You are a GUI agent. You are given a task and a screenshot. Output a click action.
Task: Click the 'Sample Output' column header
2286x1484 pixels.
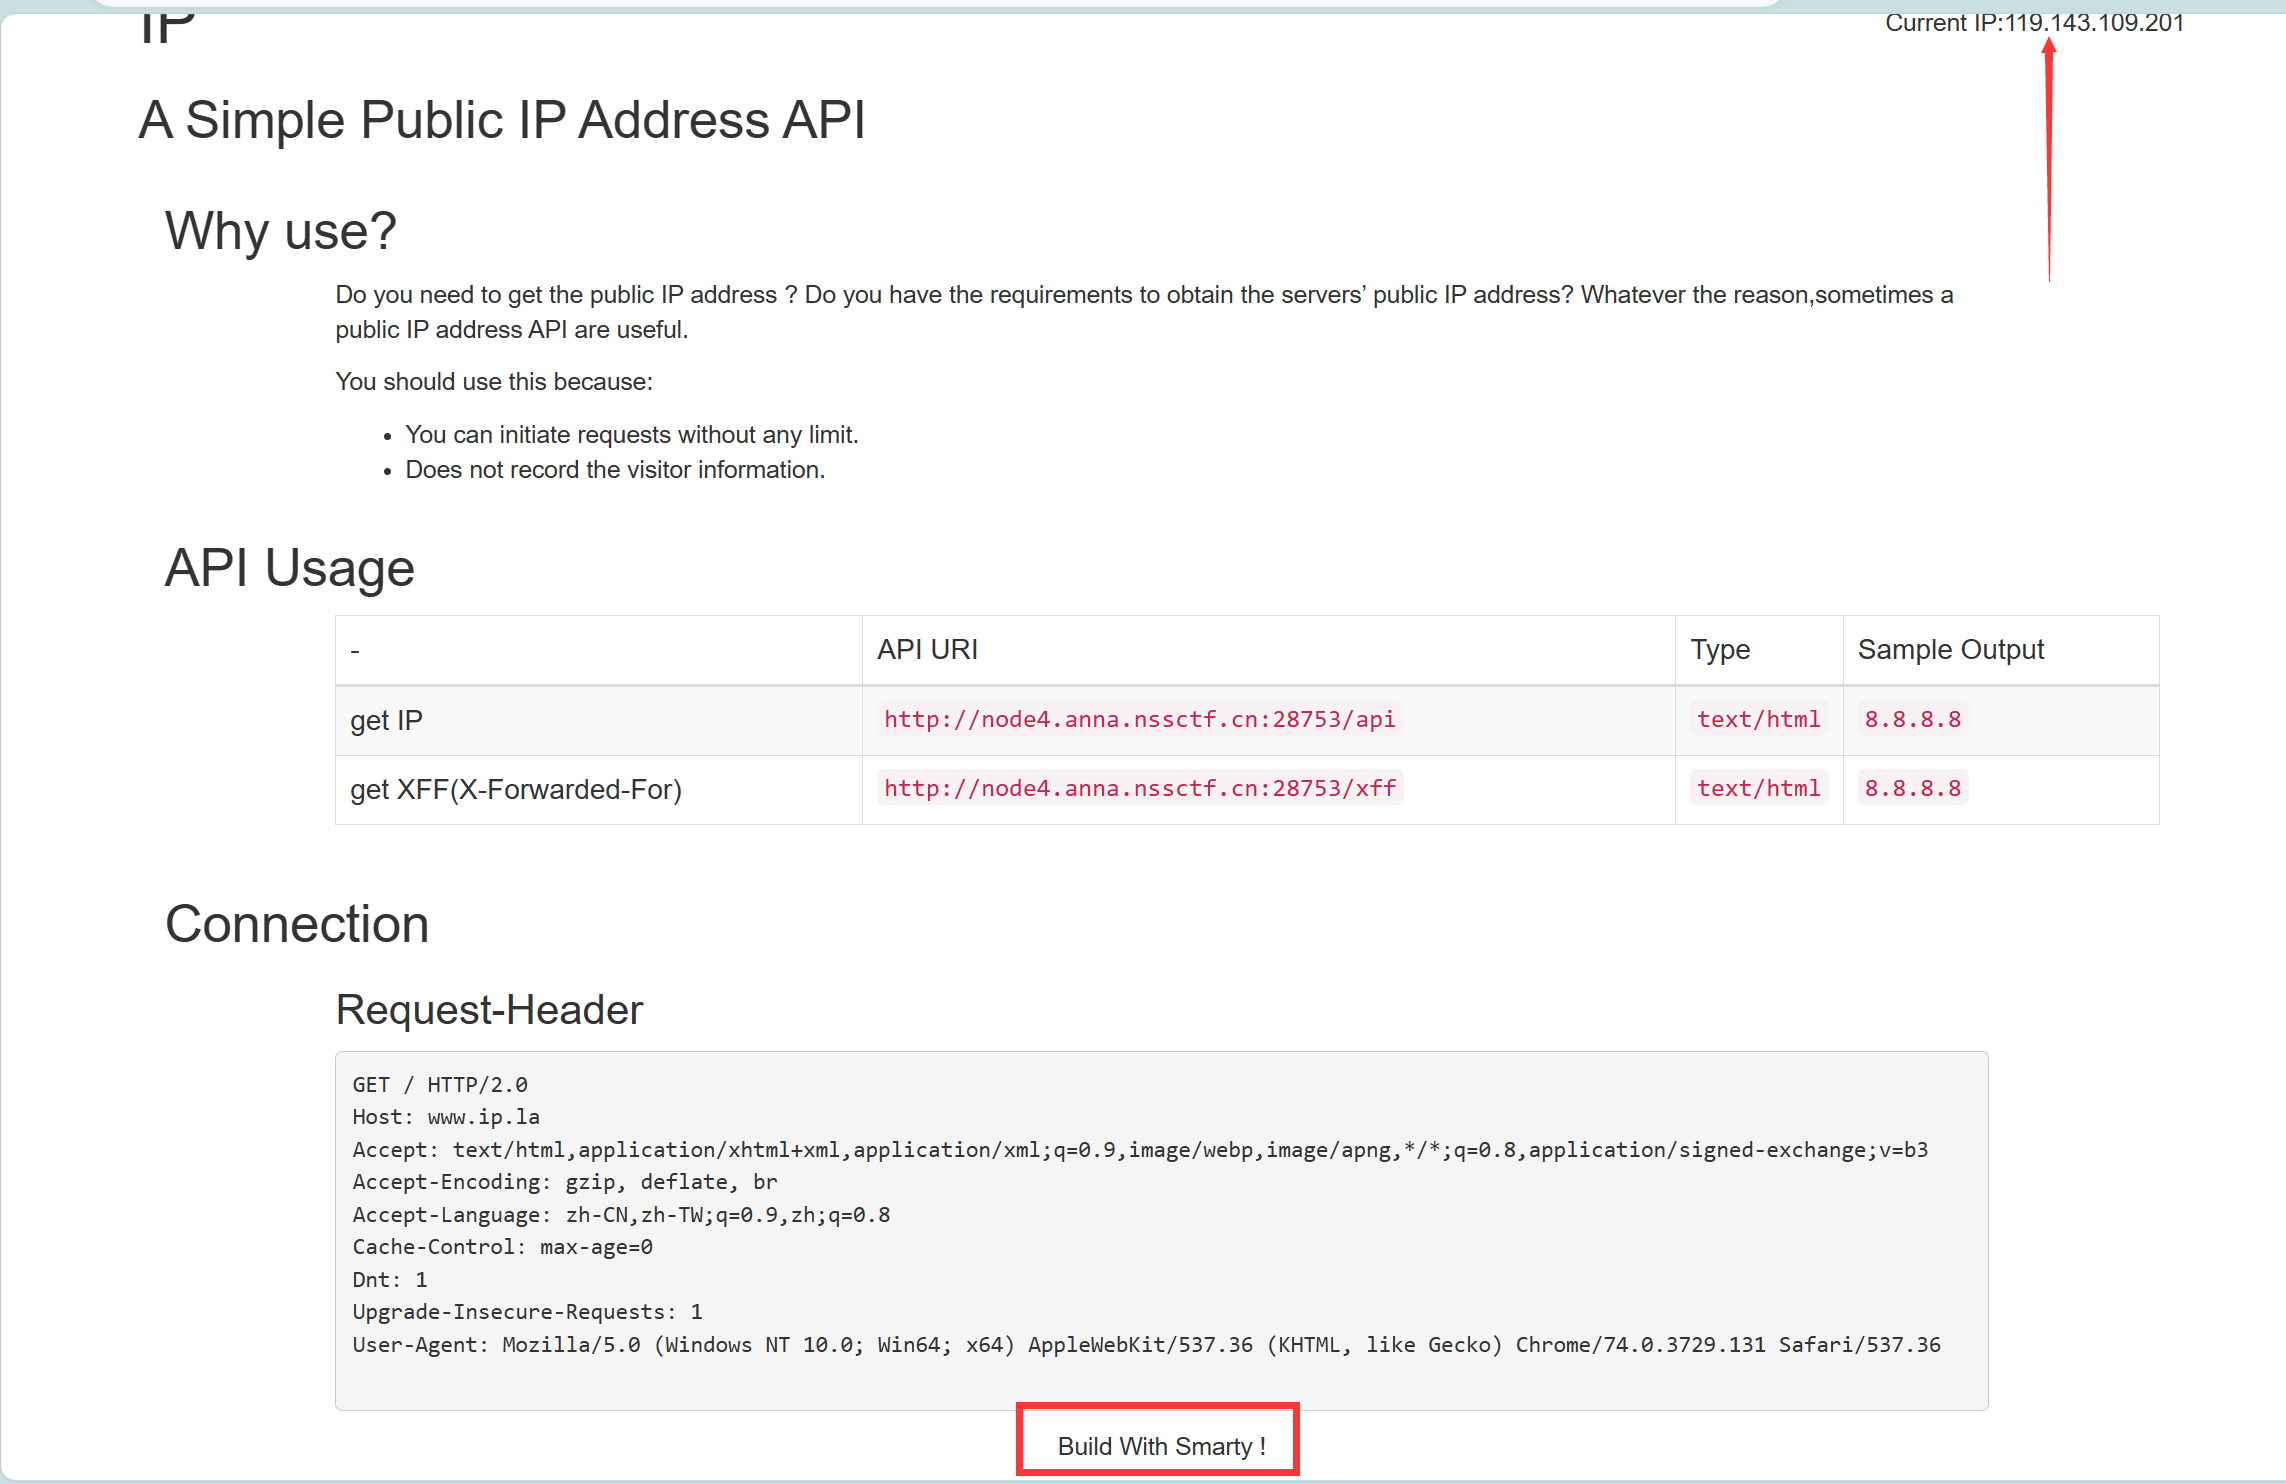[x=1950, y=649]
